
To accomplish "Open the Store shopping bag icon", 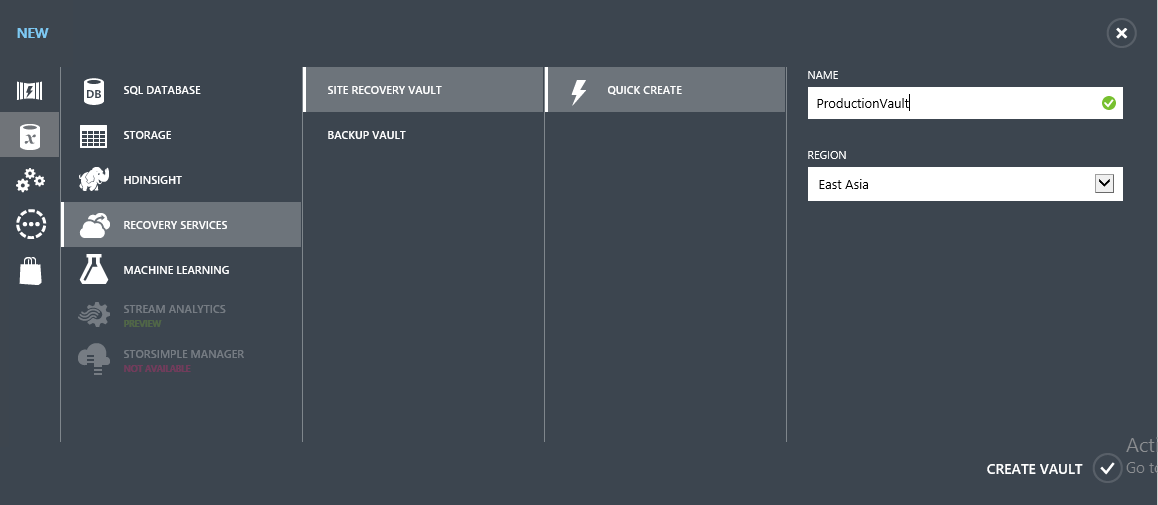I will [x=30, y=270].
